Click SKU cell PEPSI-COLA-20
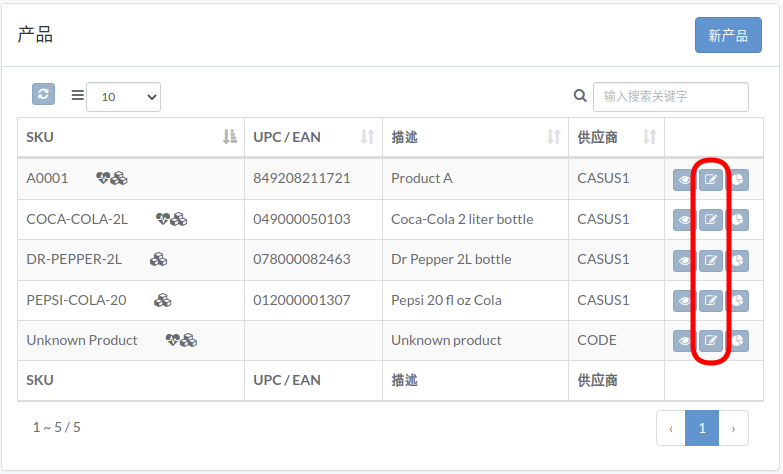The height and width of the screenshot is (474, 783). (76, 300)
